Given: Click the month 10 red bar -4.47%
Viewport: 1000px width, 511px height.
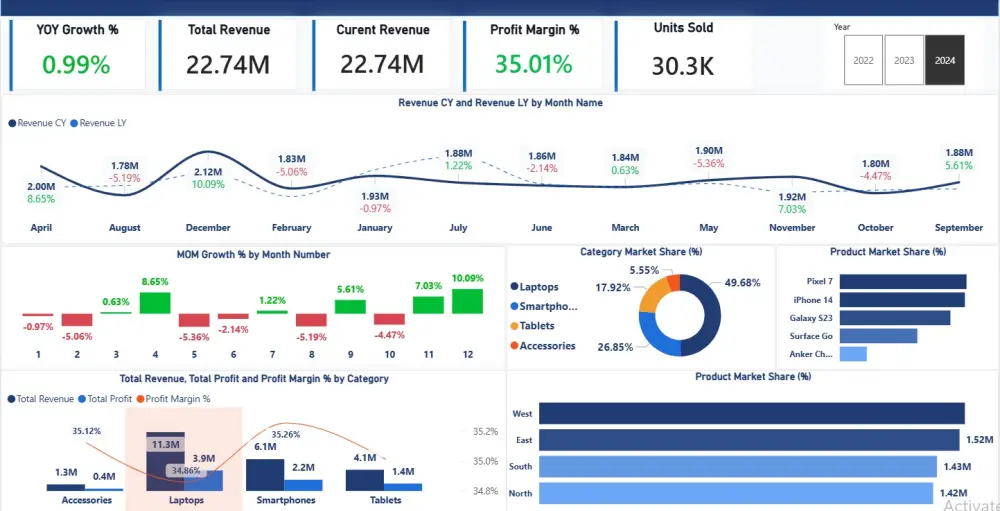Looking at the screenshot, I should click(x=389, y=319).
